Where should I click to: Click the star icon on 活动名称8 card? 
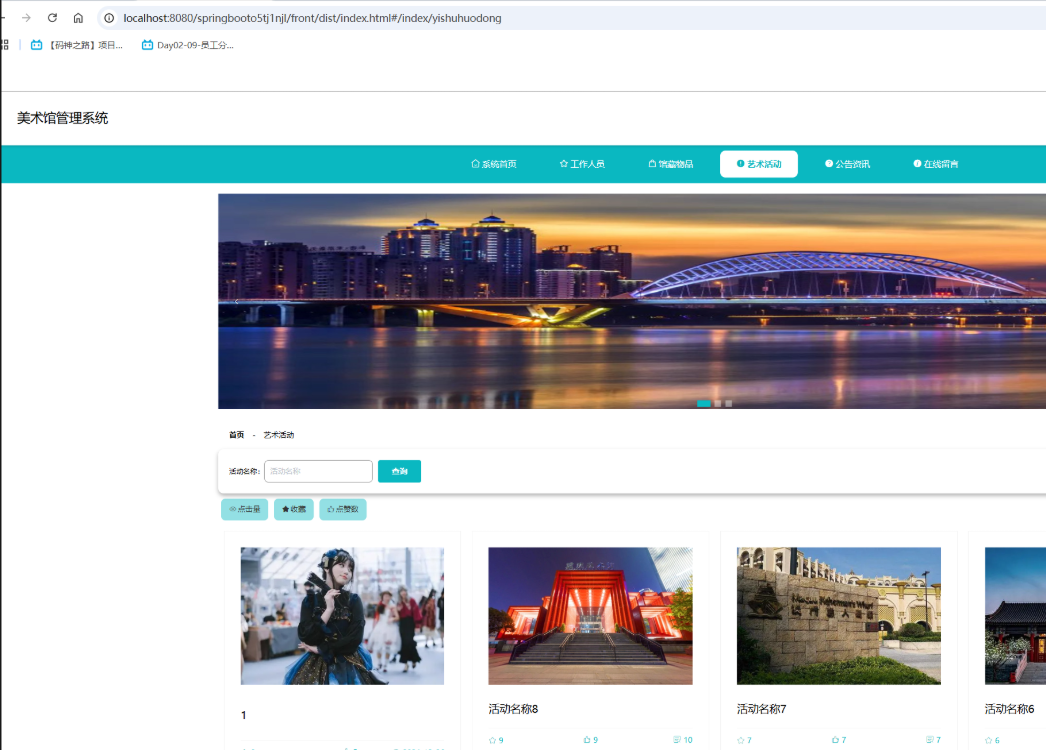(x=492, y=741)
